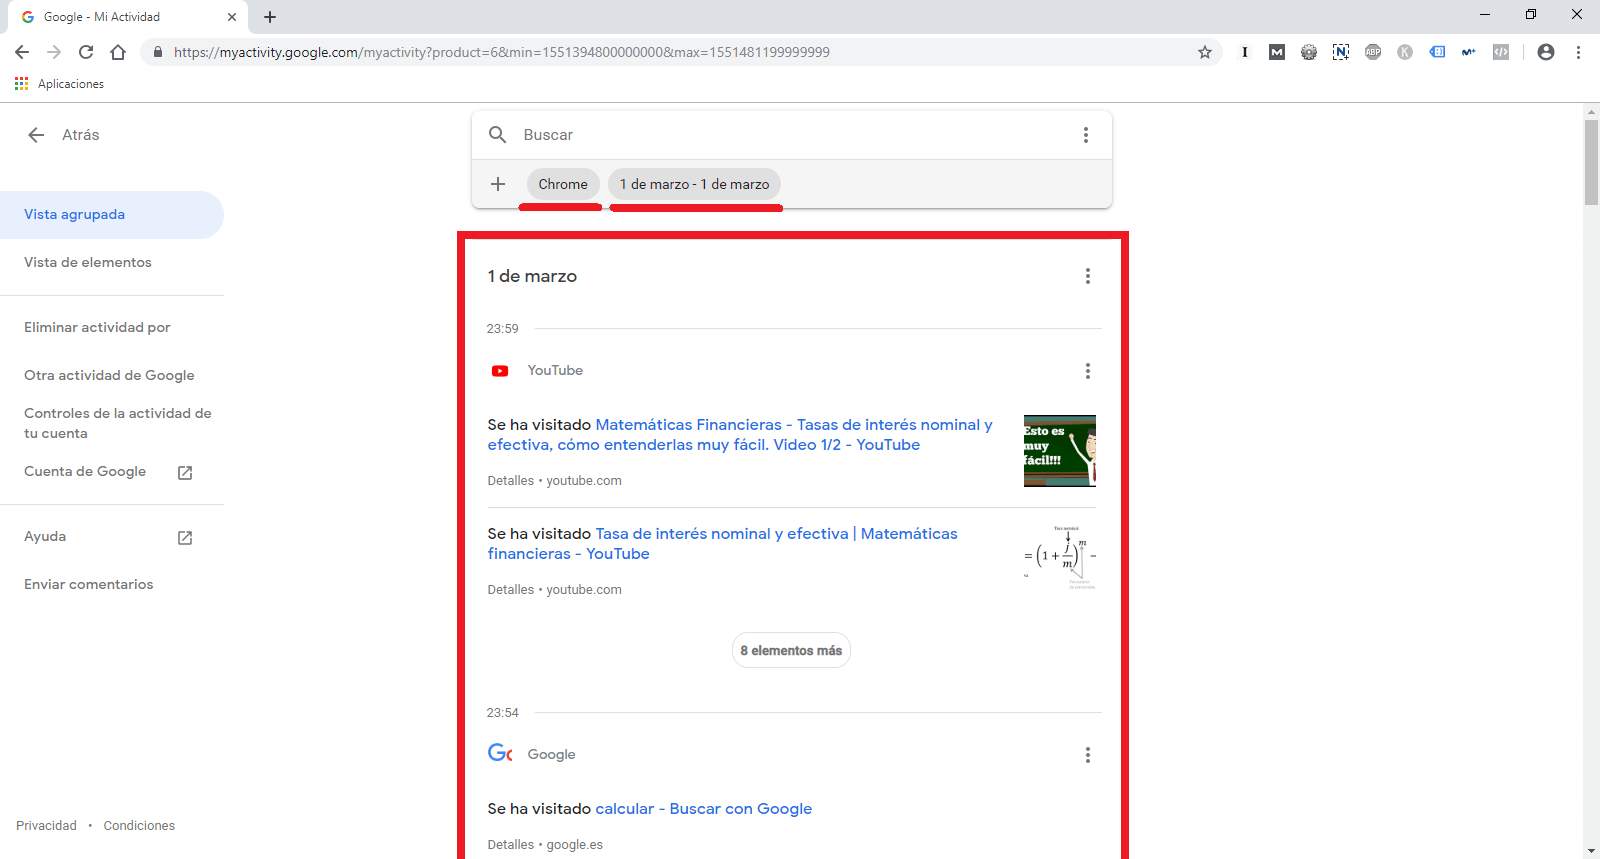Image resolution: width=1600 pixels, height=859 pixels.
Task: Switch to Vista de elementos
Action: (x=88, y=262)
